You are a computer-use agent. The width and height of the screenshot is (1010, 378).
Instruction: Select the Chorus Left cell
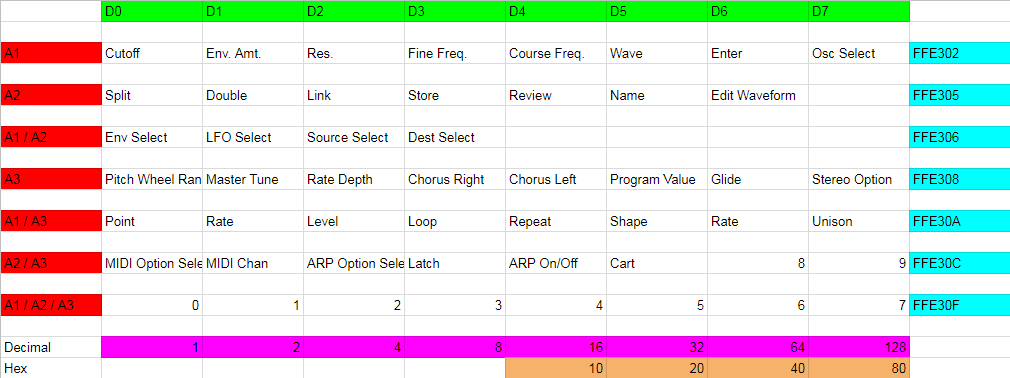click(x=556, y=180)
